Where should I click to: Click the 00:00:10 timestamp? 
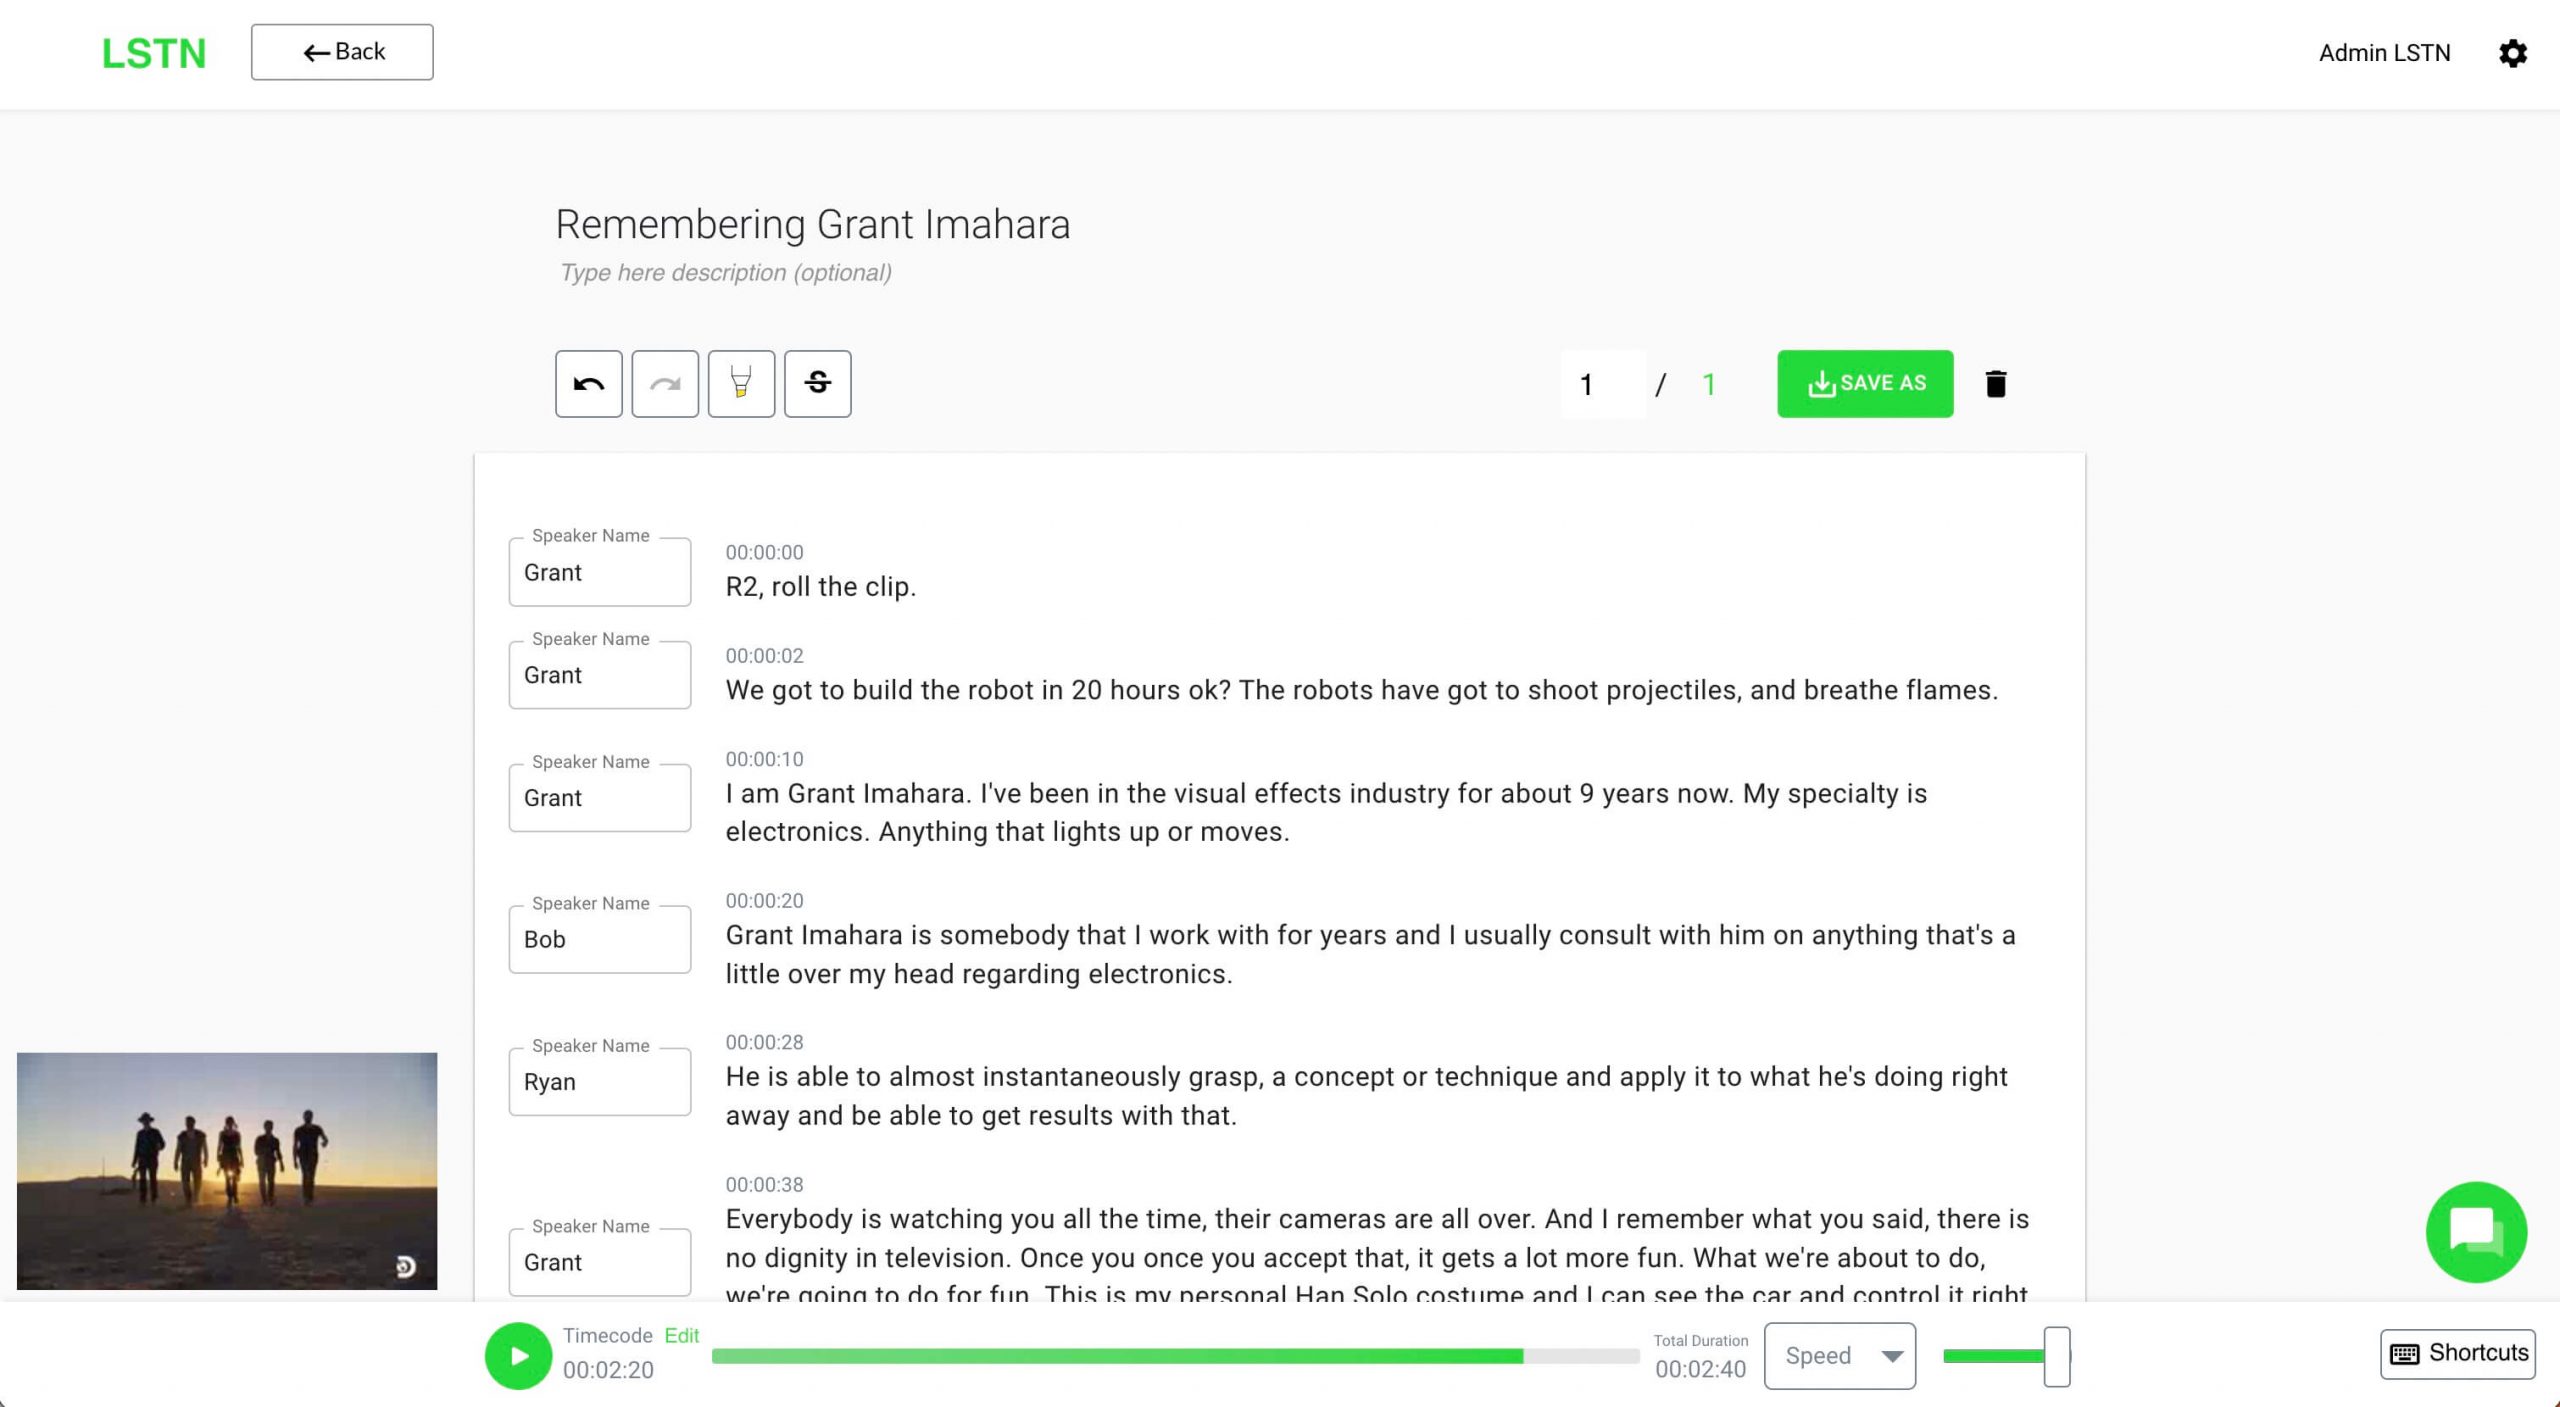click(x=764, y=759)
